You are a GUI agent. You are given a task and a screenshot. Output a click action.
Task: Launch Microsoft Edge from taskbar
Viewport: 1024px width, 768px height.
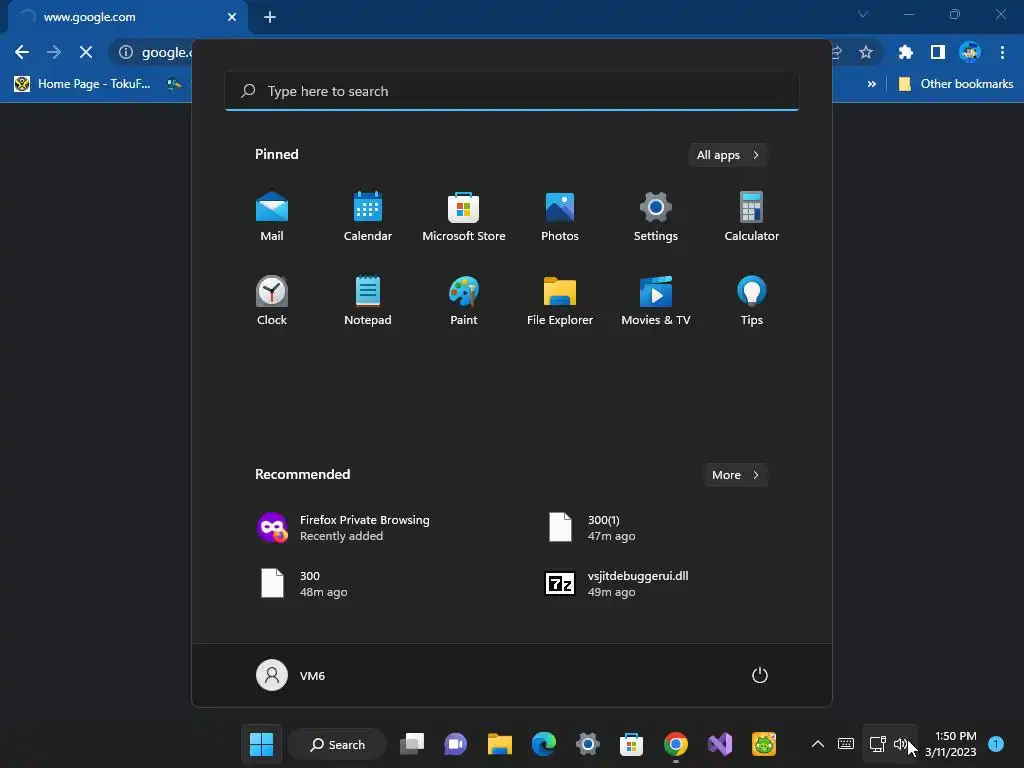(543, 744)
